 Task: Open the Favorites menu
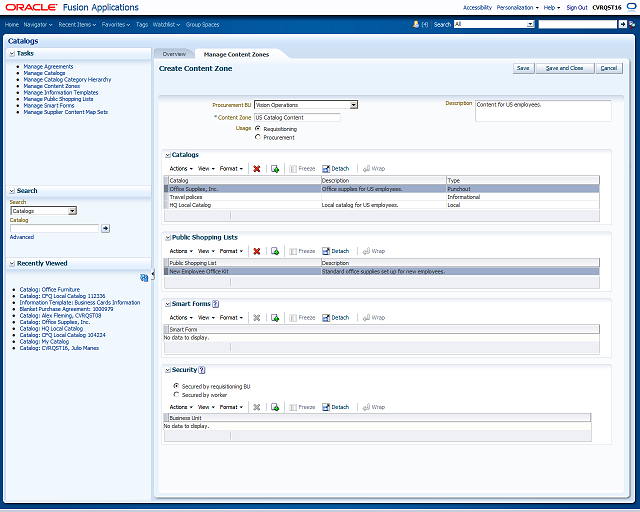(x=116, y=24)
